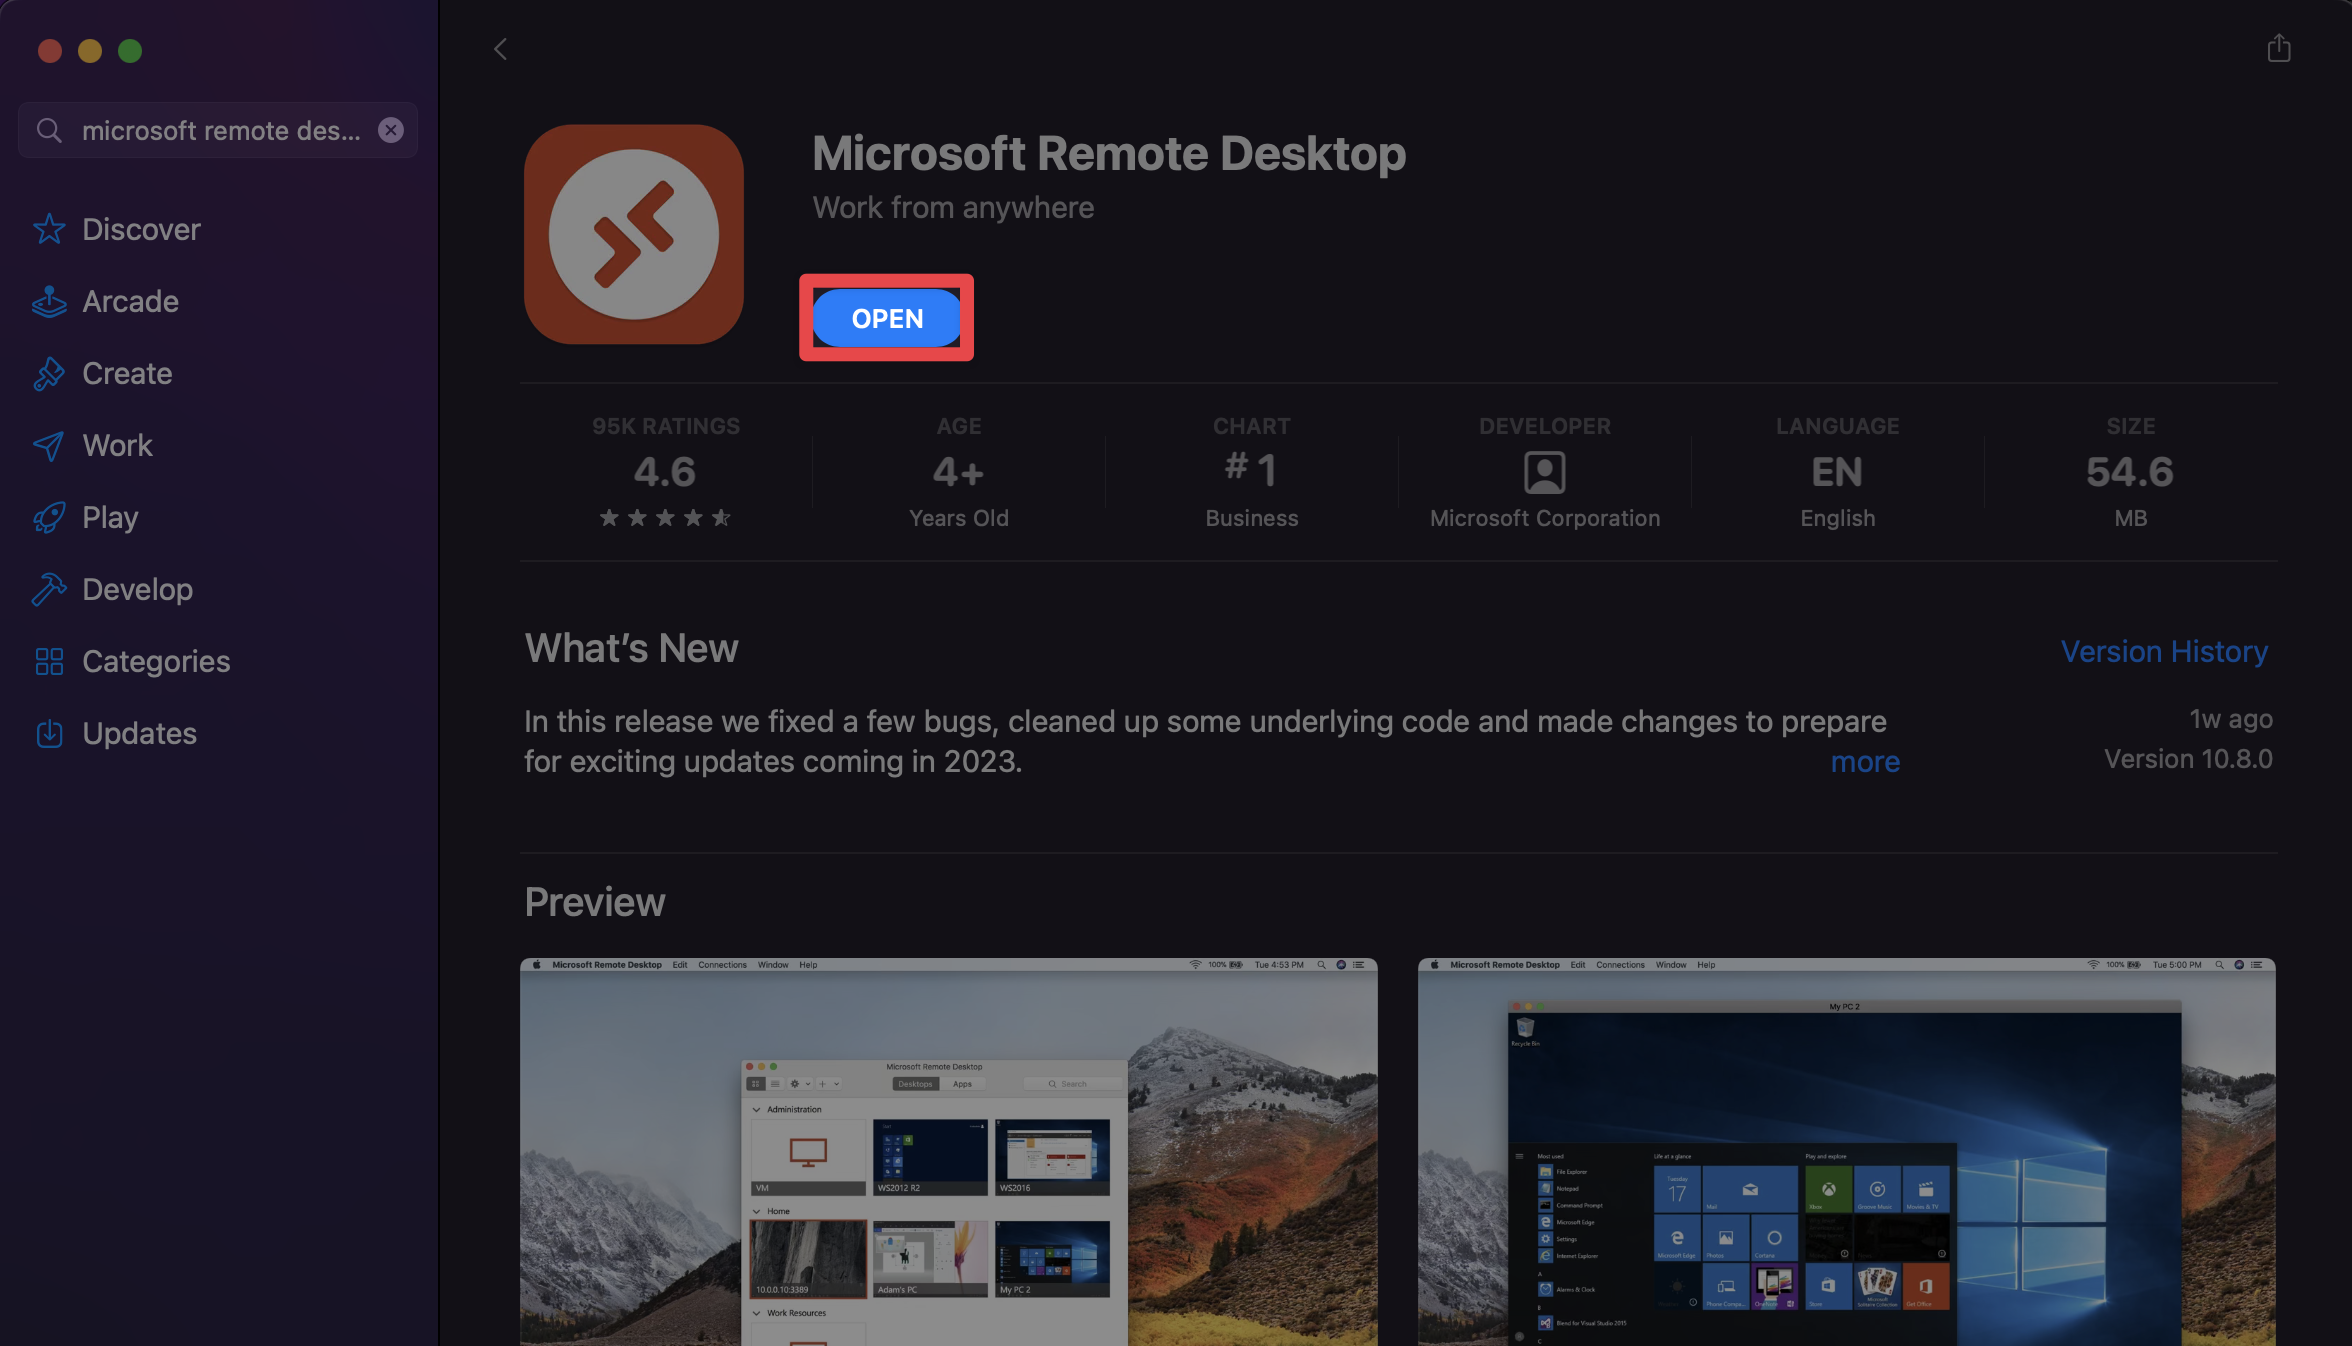Click the Work sidebar icon
2352x1346 pixels.
tap(48, 446)
